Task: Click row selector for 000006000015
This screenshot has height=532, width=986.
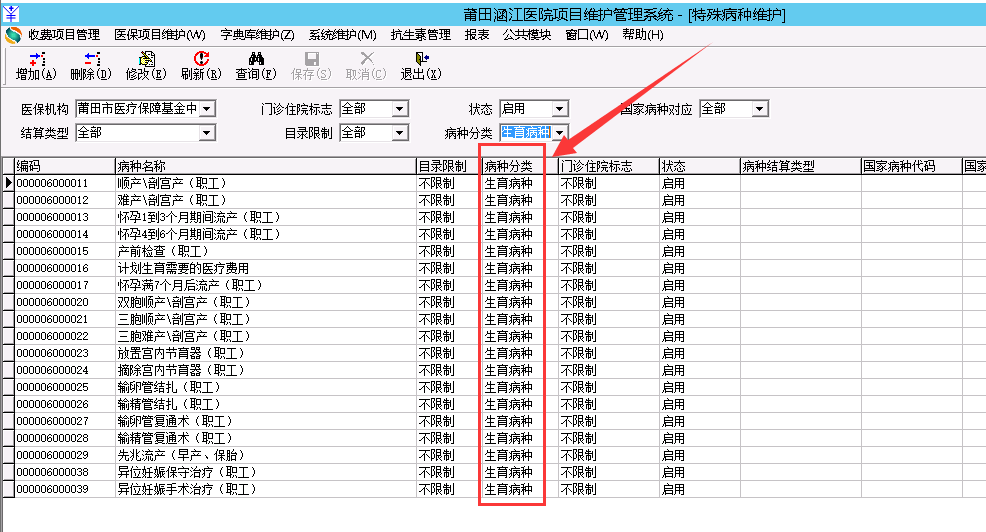Action: tap(8, 252)
